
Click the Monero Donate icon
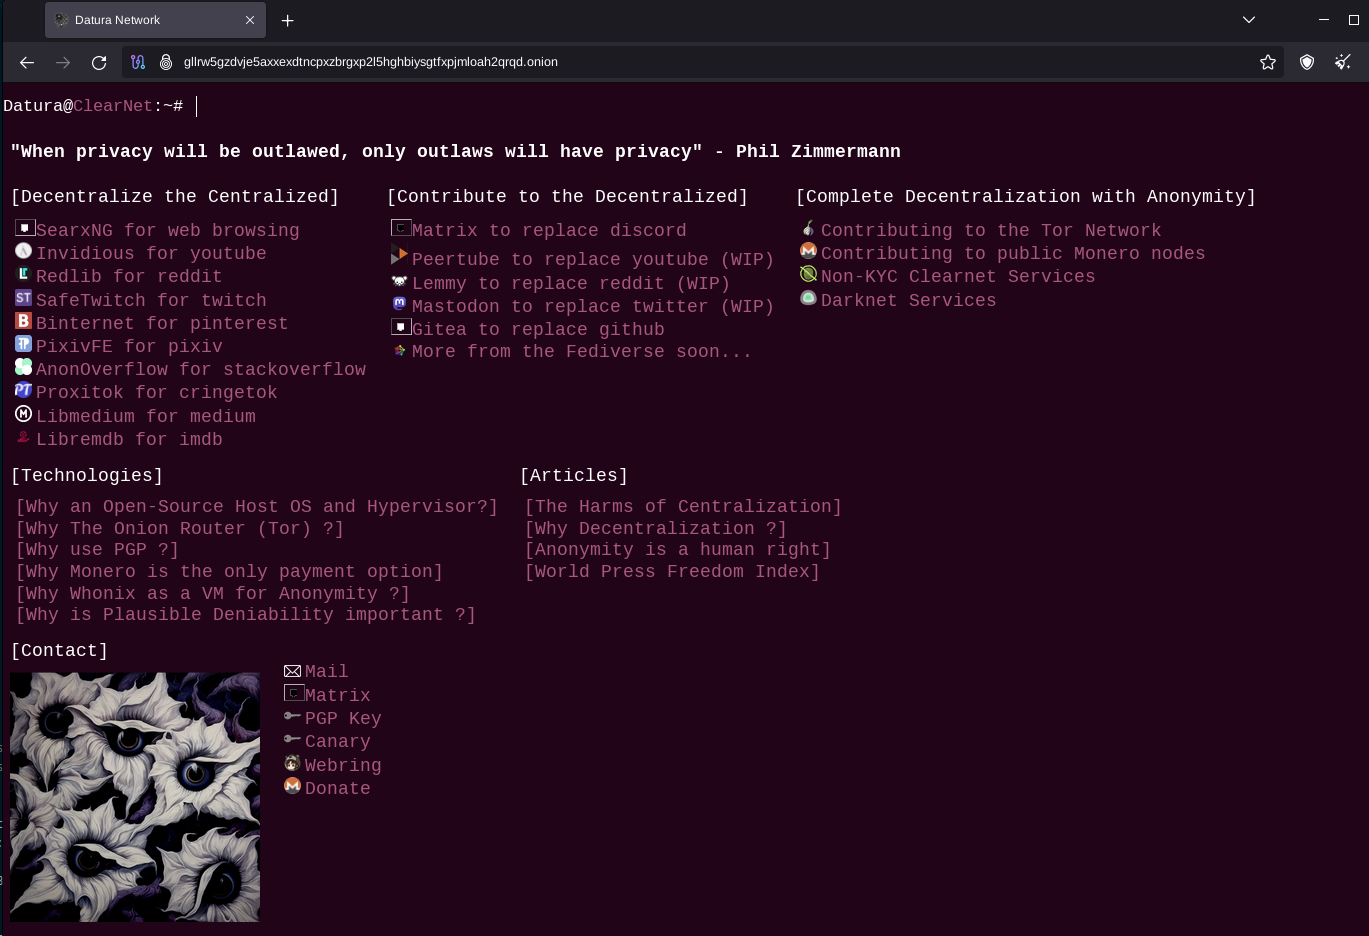(293, 786)
